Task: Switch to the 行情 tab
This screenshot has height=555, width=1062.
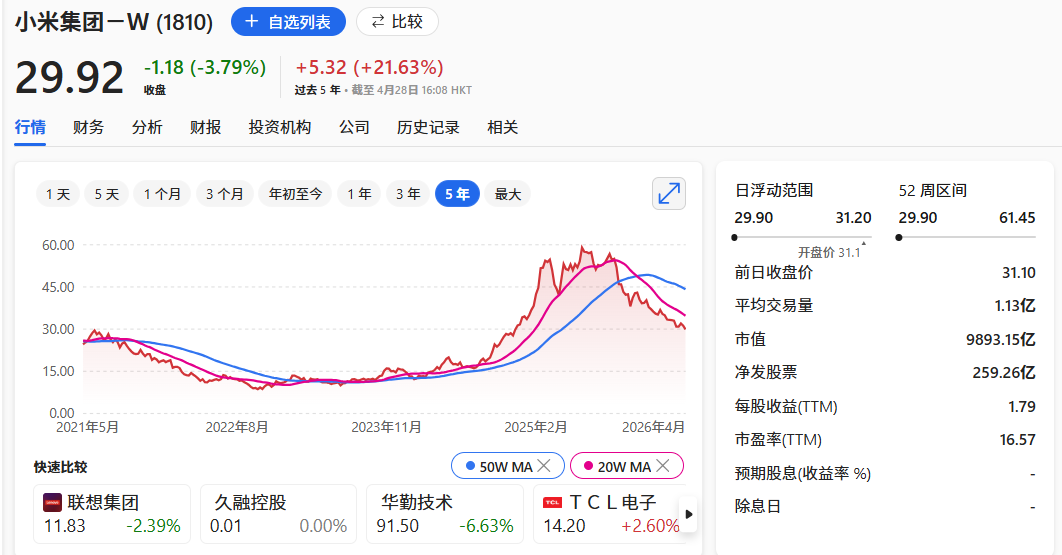Action: point(30,127)
